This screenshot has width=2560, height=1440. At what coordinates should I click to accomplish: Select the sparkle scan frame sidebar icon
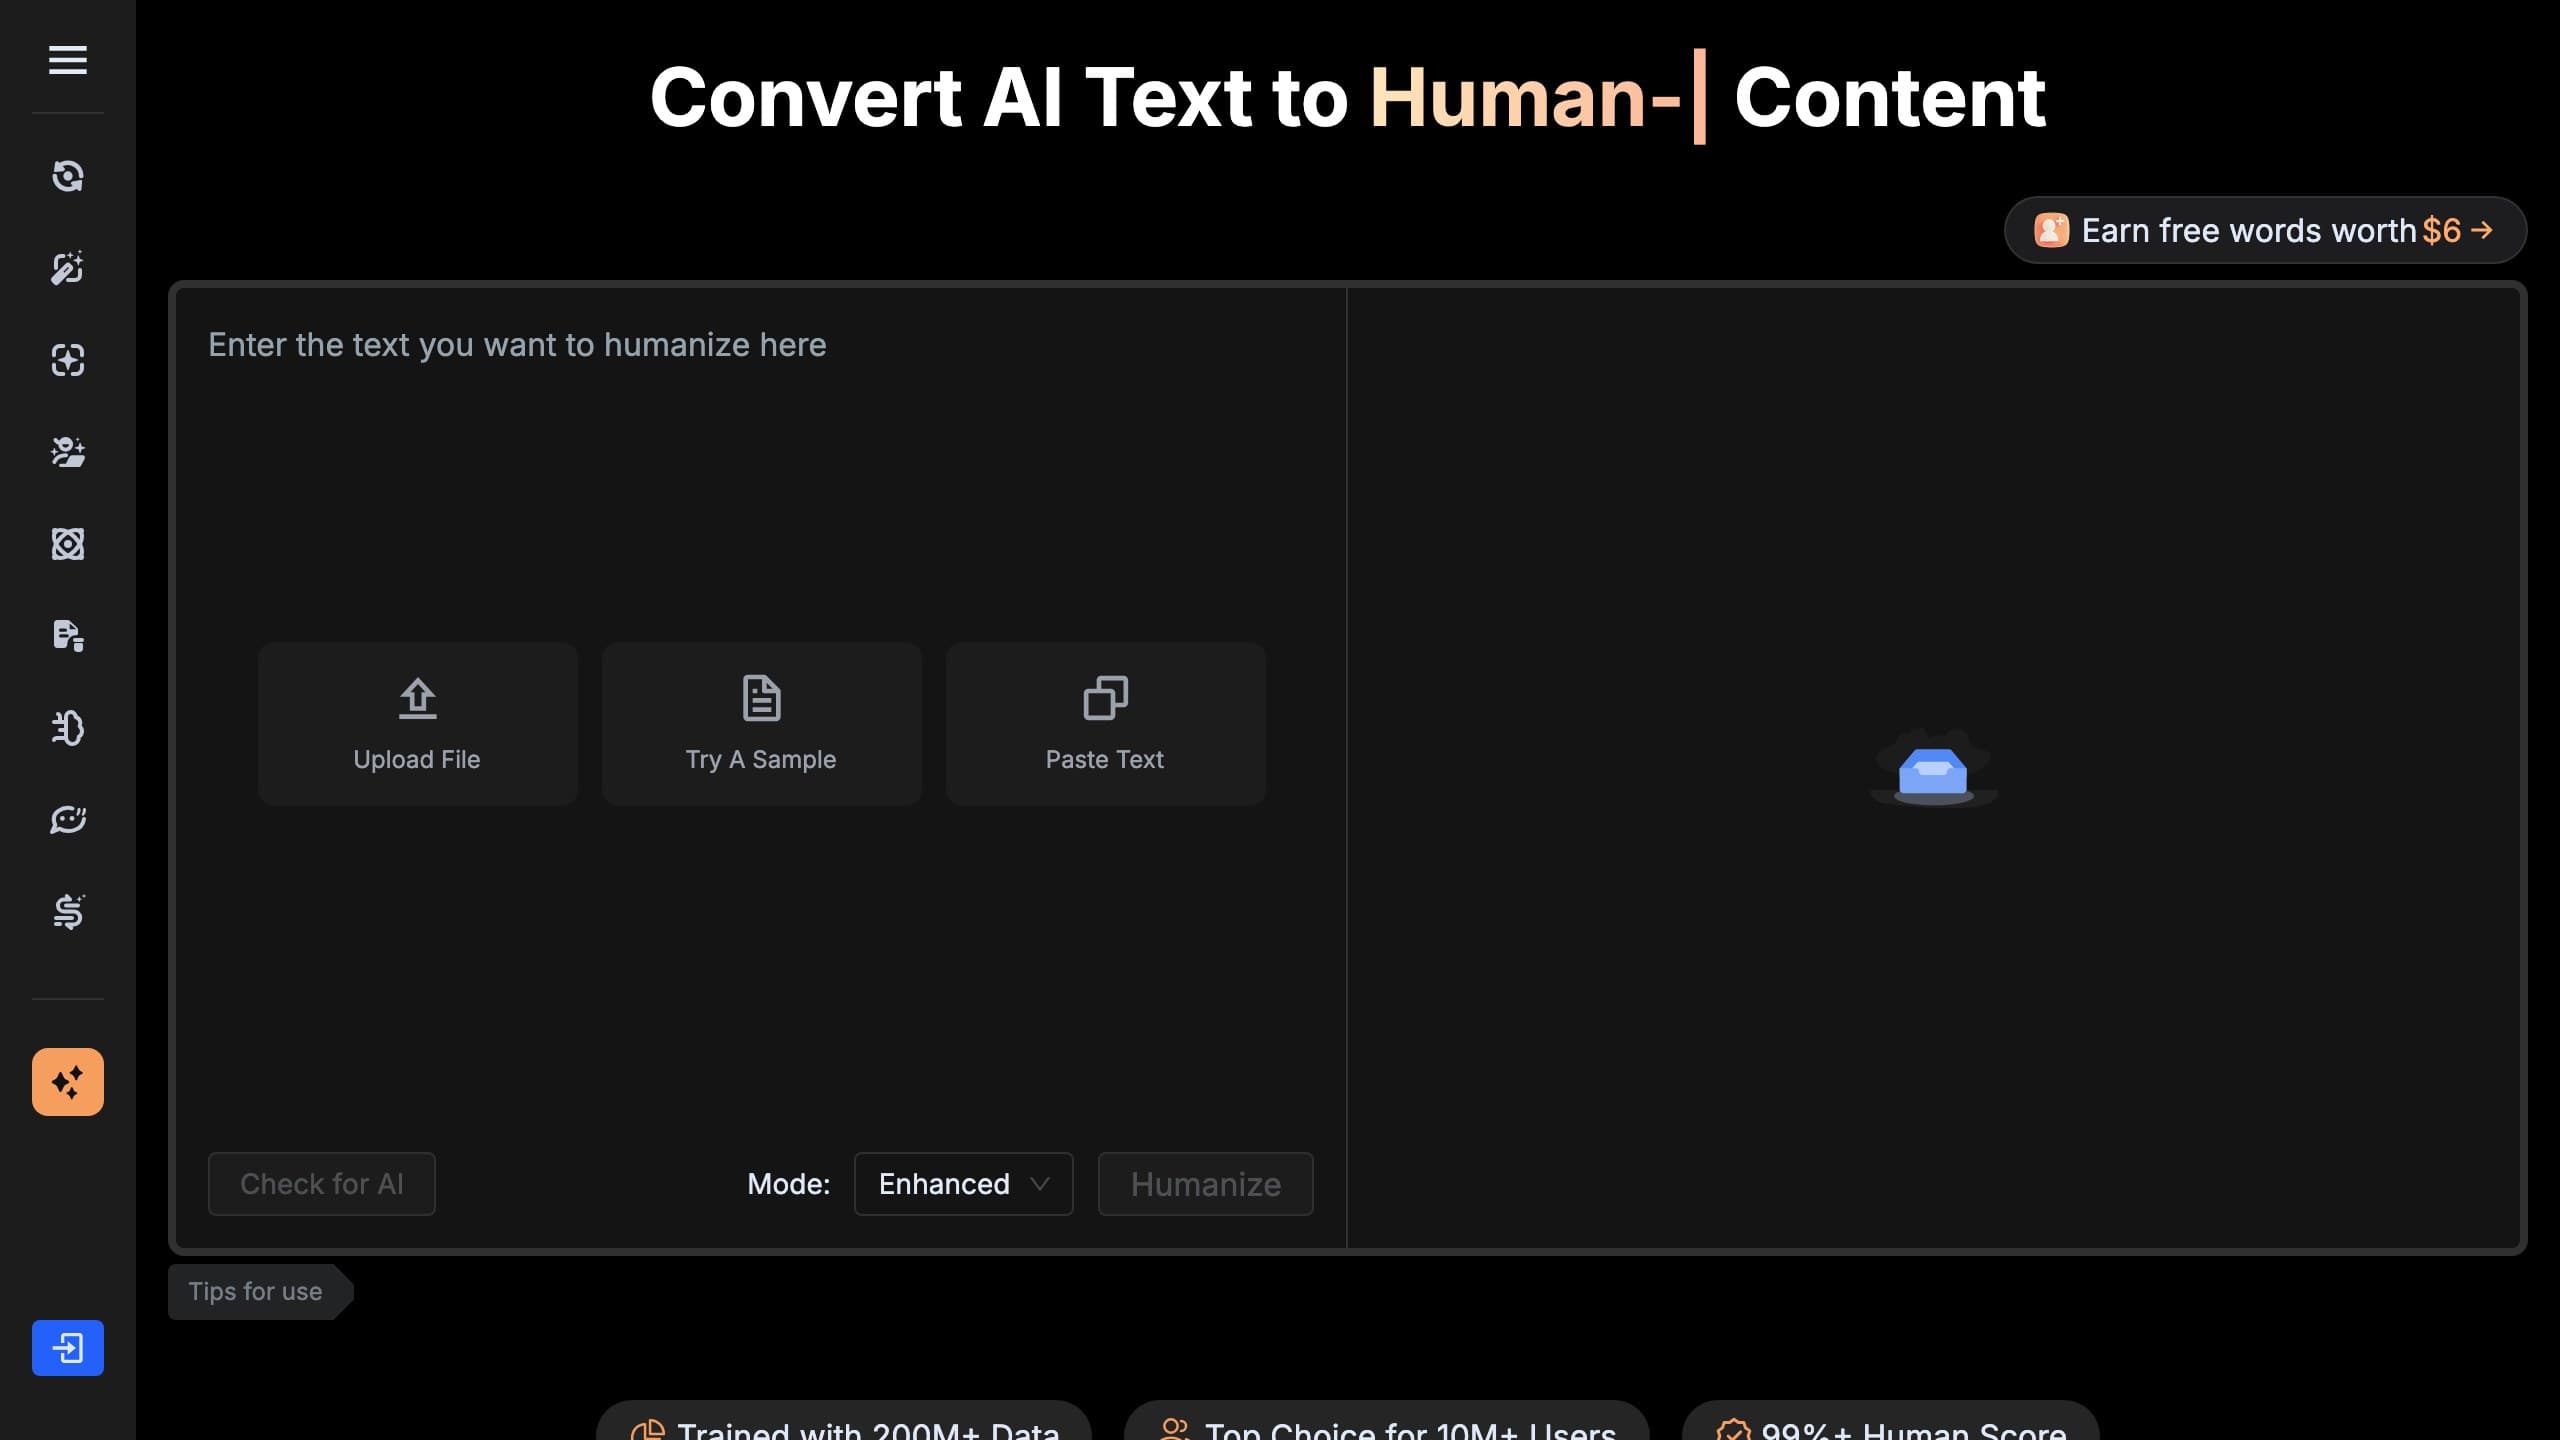click(x=68, y=360)
